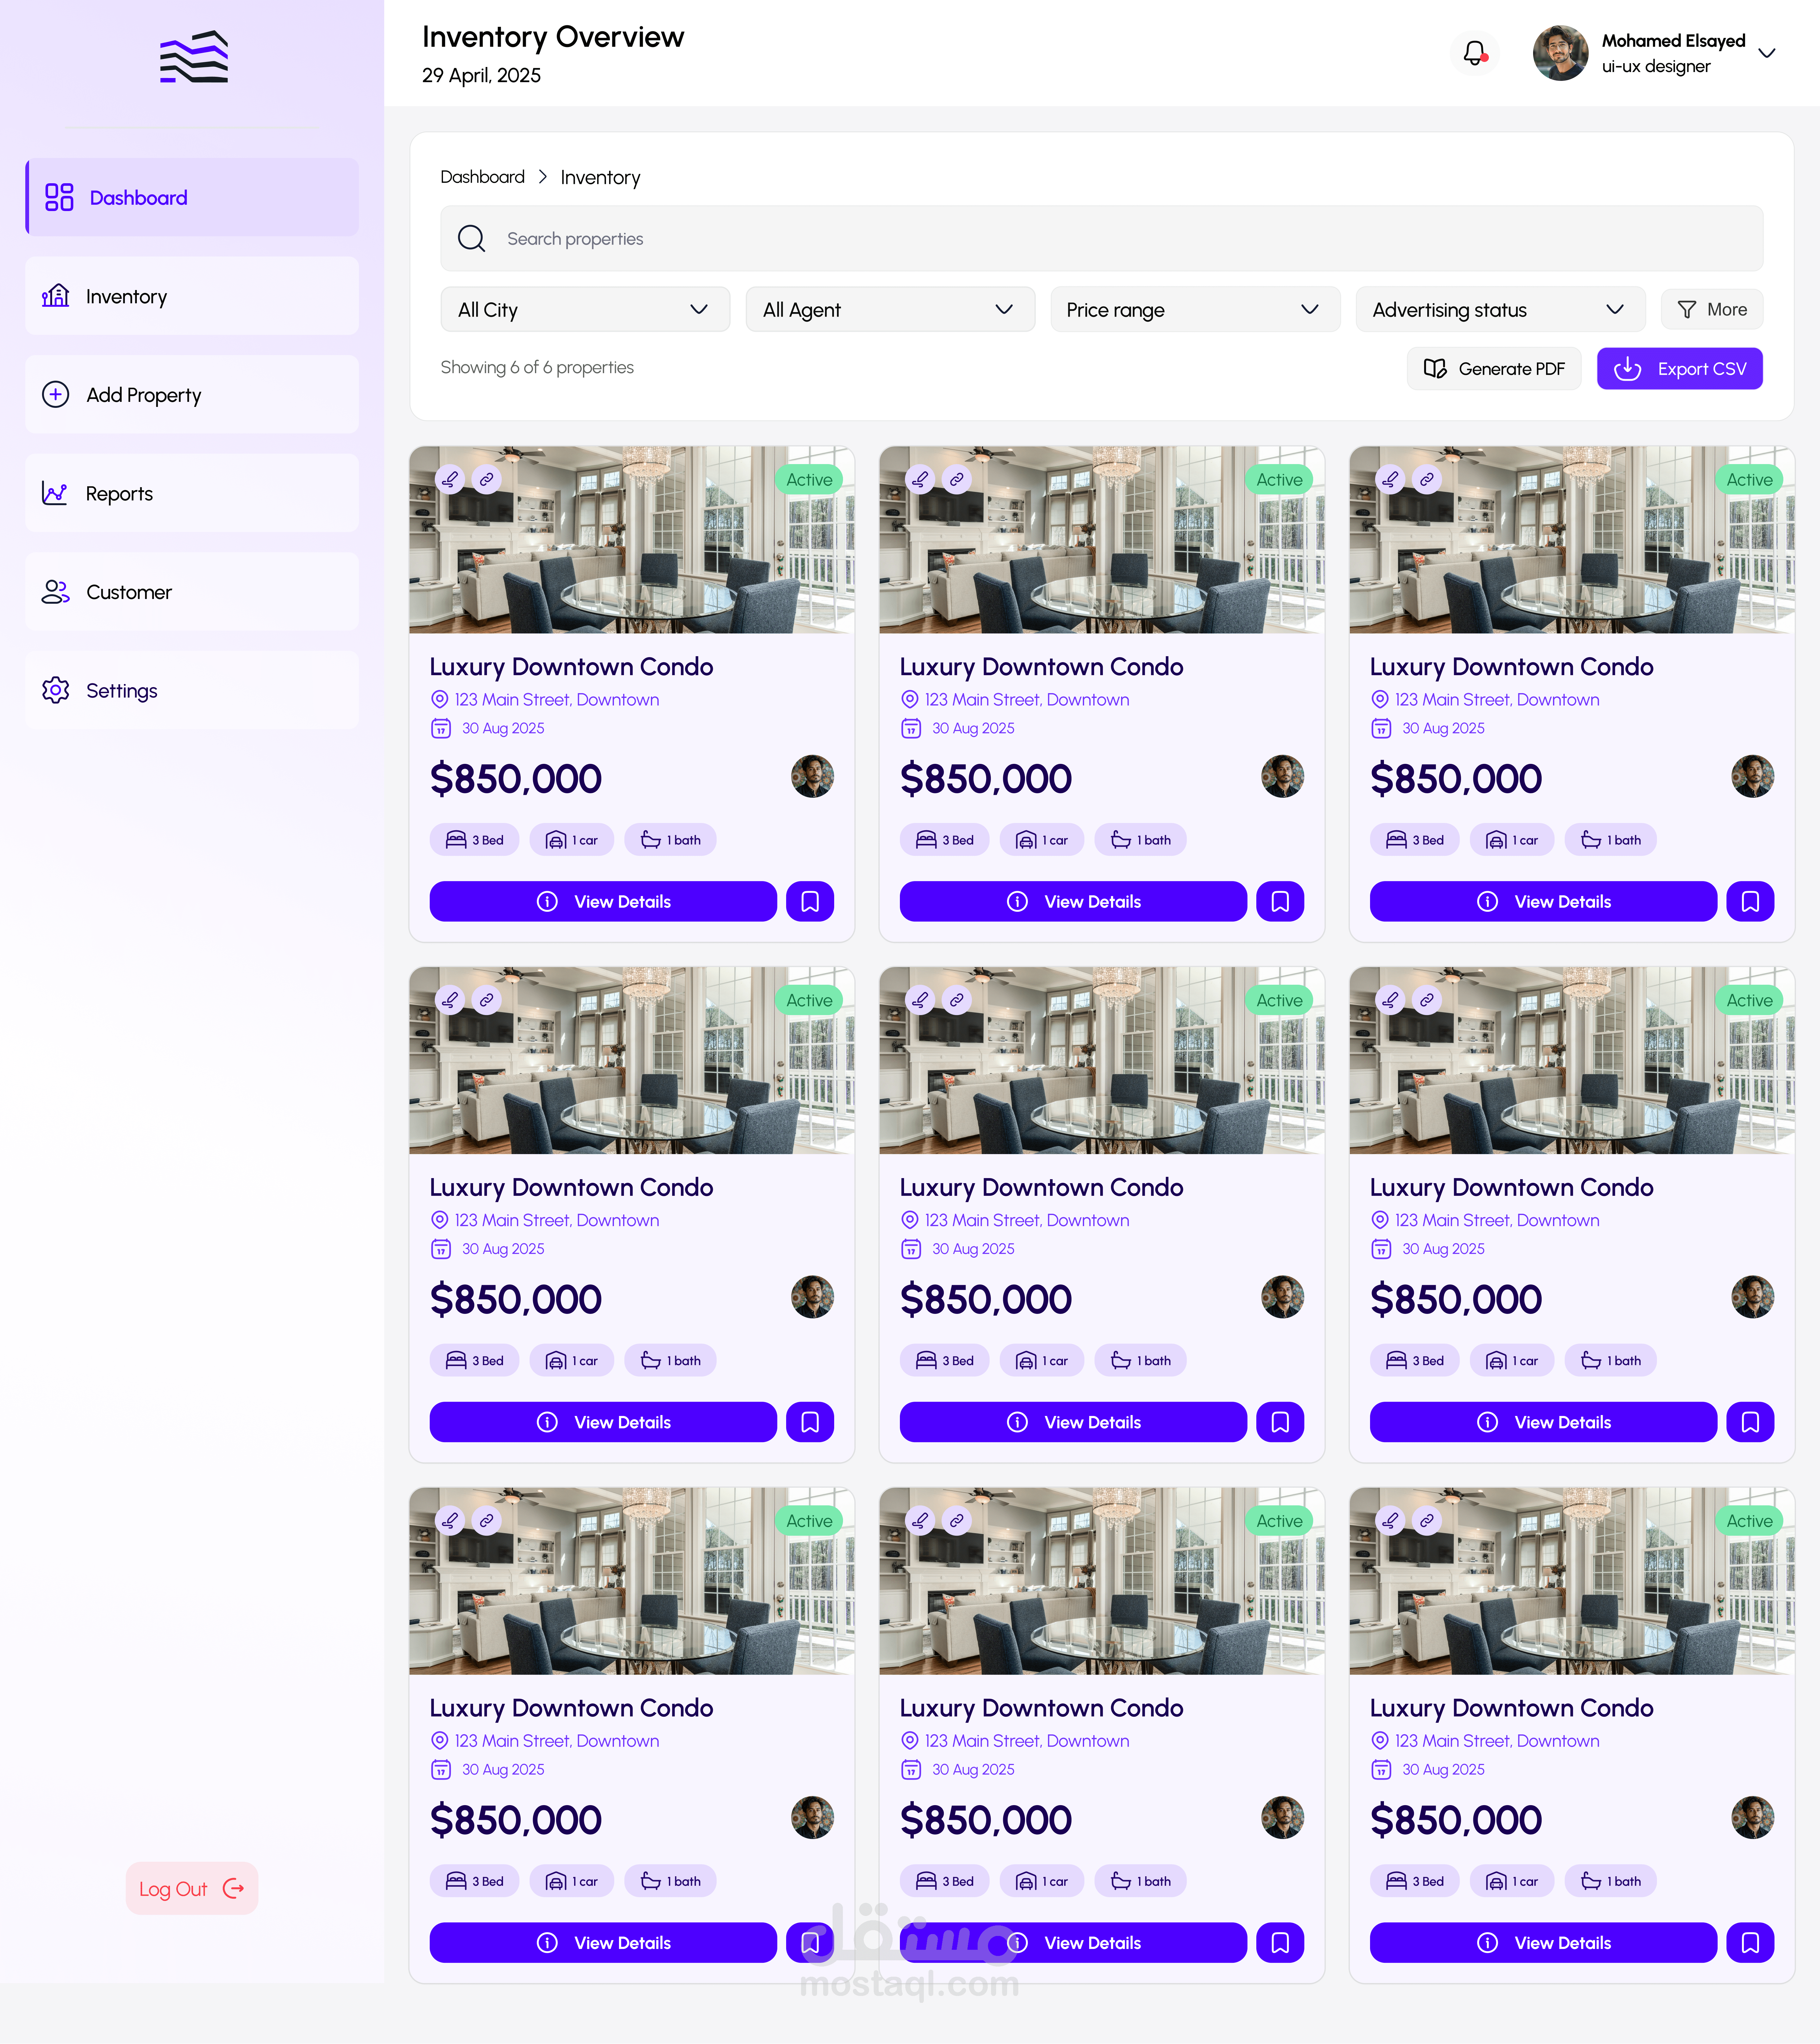Bookmark the bottom-row center property card
The width and height of the screenshot is (1820, 2044).
pyautogui.click(x=1280, y=1943)
